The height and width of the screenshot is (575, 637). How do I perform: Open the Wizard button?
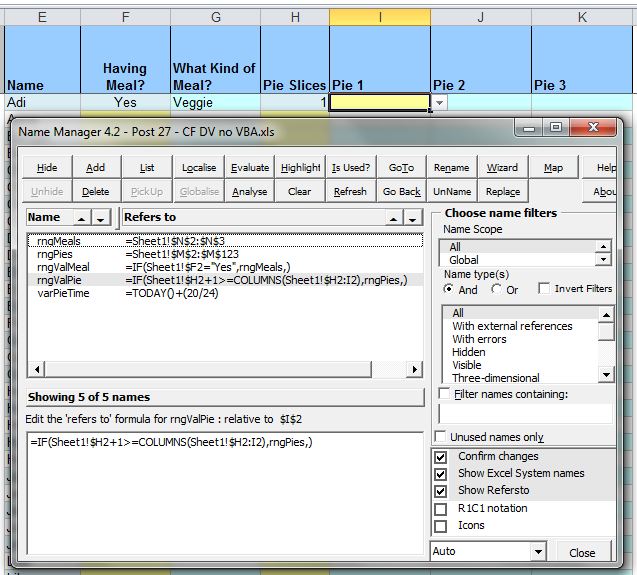[503, 167]
